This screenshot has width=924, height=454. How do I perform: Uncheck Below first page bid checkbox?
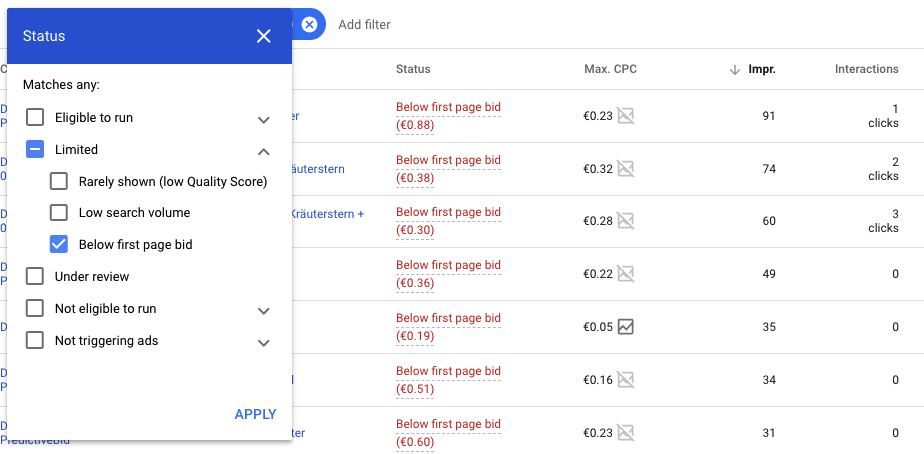pos(58,244)
